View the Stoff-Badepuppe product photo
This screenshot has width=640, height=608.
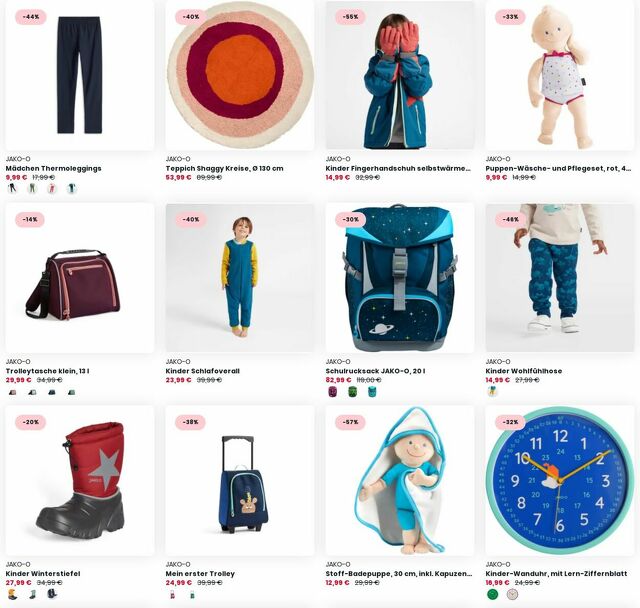(400, 481)
